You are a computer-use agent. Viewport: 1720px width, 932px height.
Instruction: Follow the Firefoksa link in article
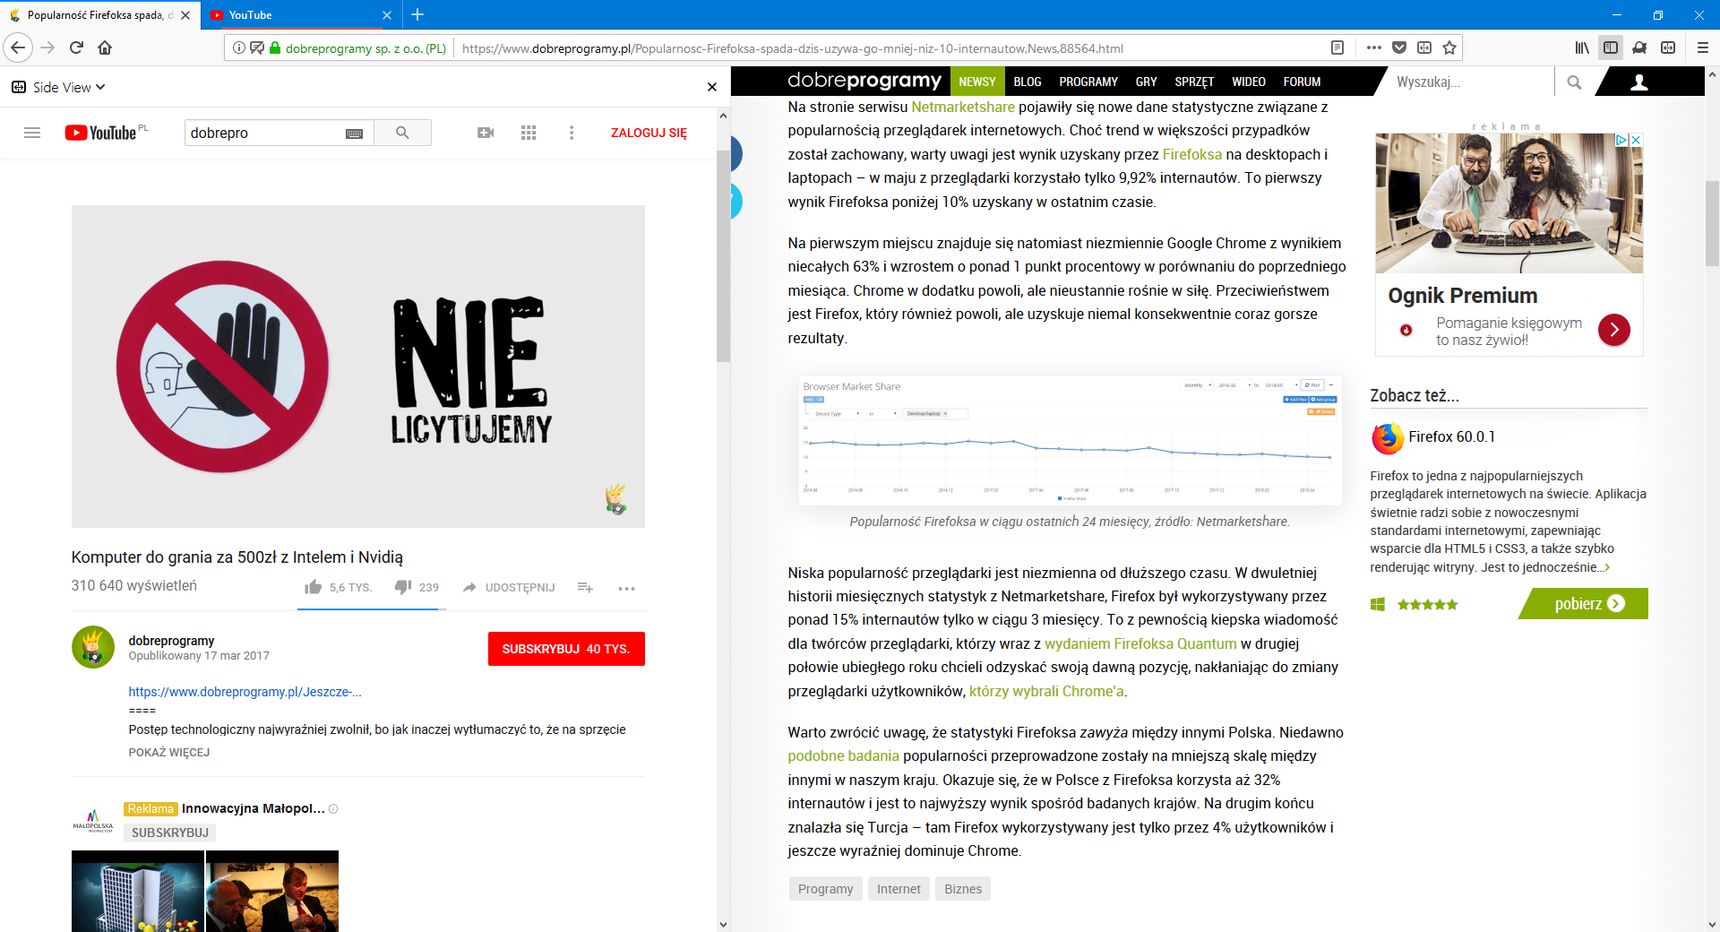pyautogui.click(x=1192, y=154)
